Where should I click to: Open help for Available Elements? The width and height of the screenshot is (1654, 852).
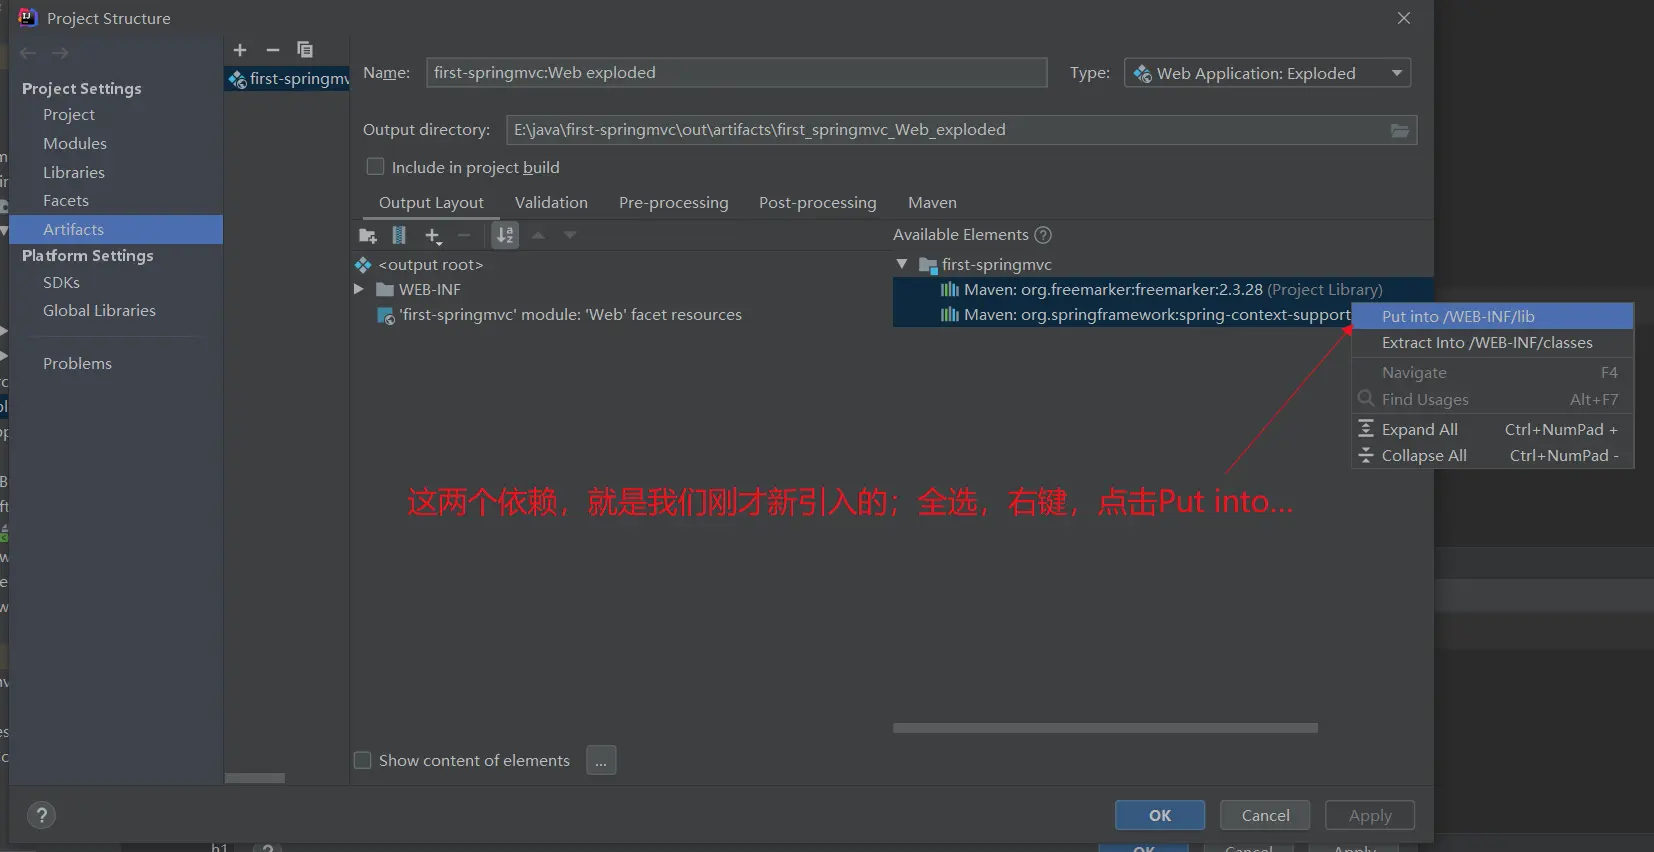pyautogui.click(x=1043, y=235)
